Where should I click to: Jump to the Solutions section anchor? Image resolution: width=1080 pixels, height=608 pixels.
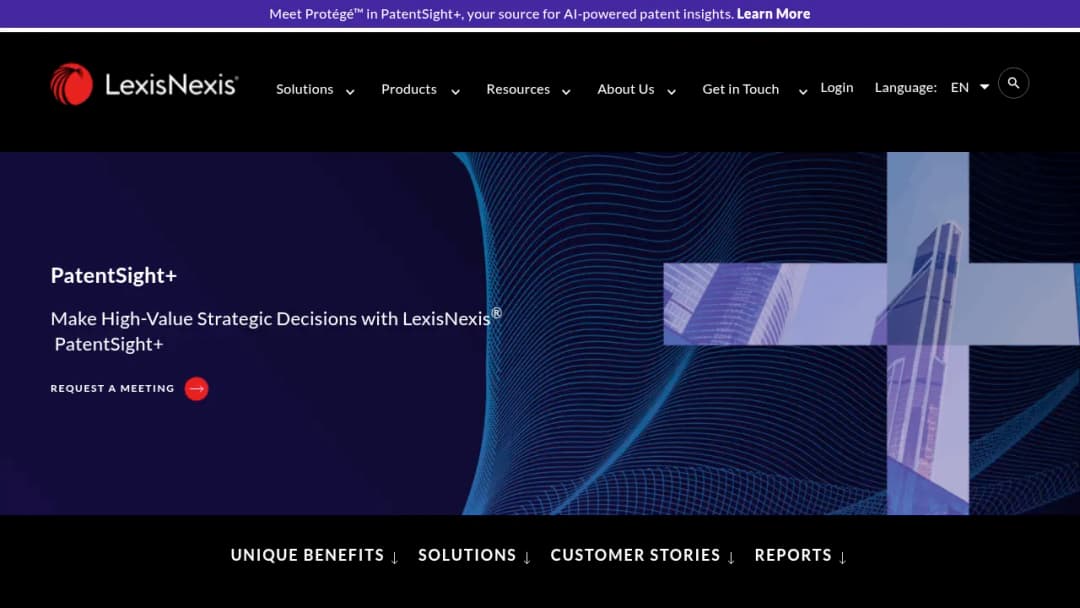pyautogui.click(x=467, y=555)
